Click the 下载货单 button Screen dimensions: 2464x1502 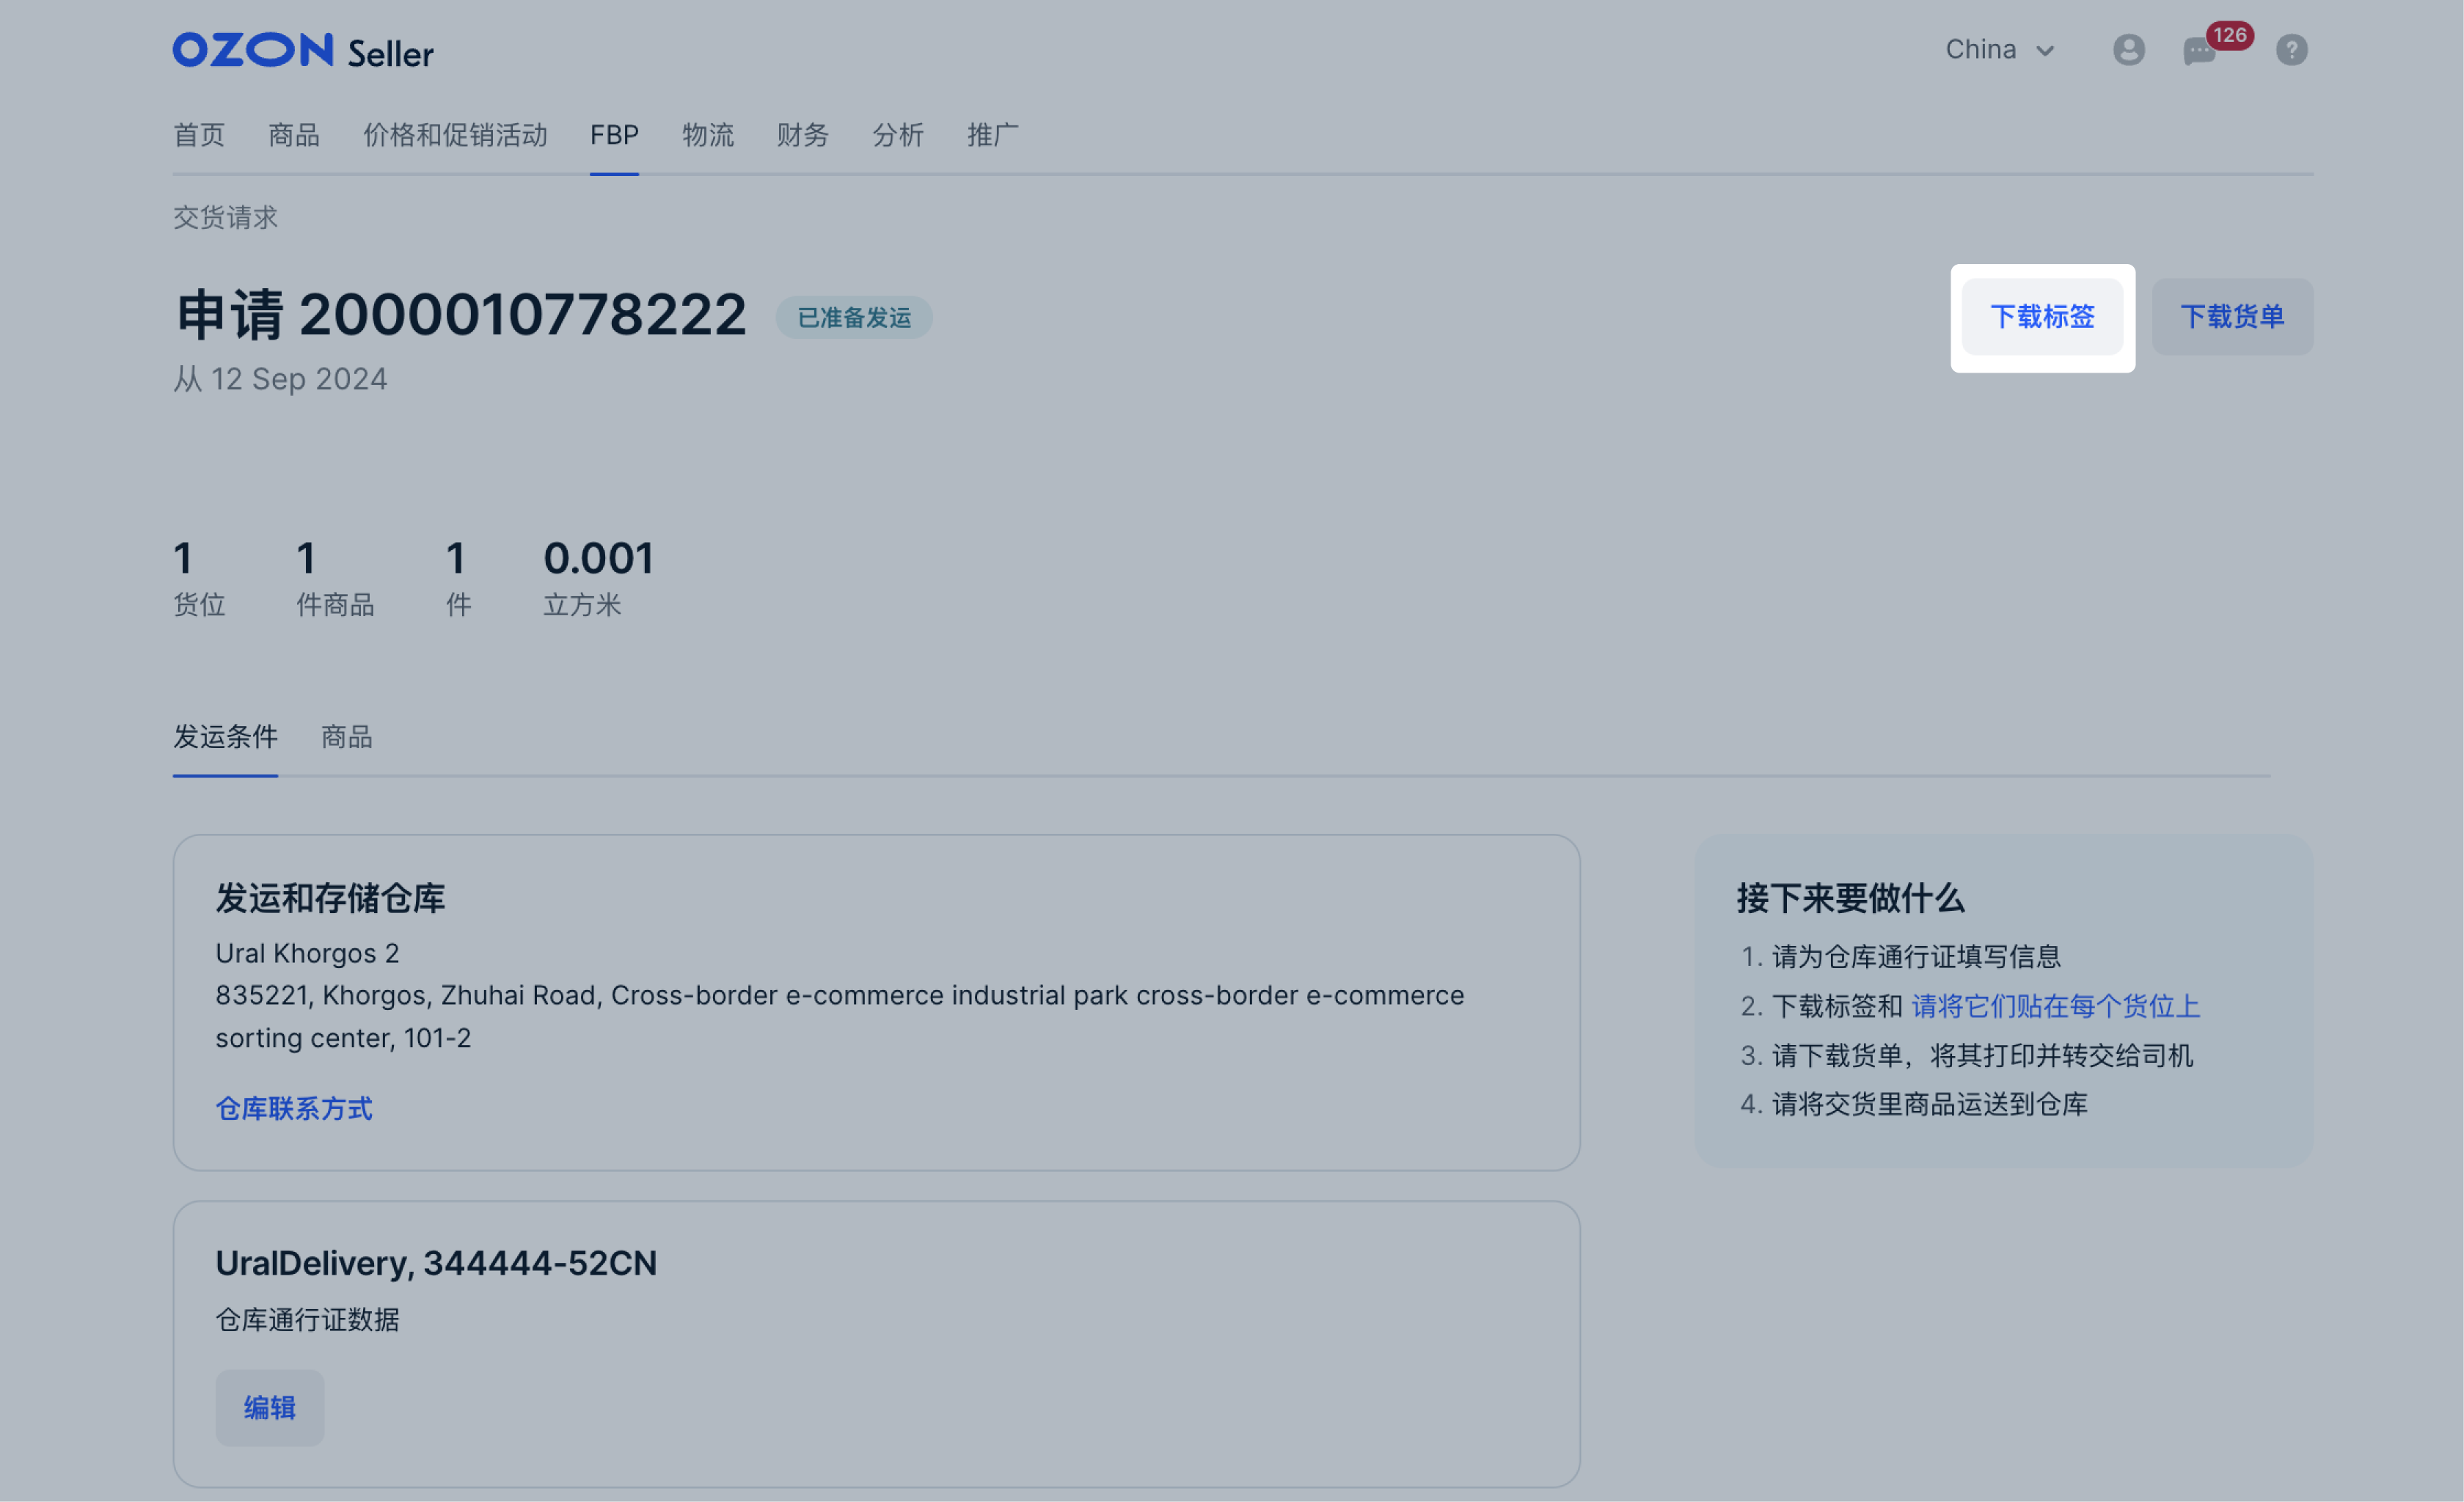click(2232, 317)
